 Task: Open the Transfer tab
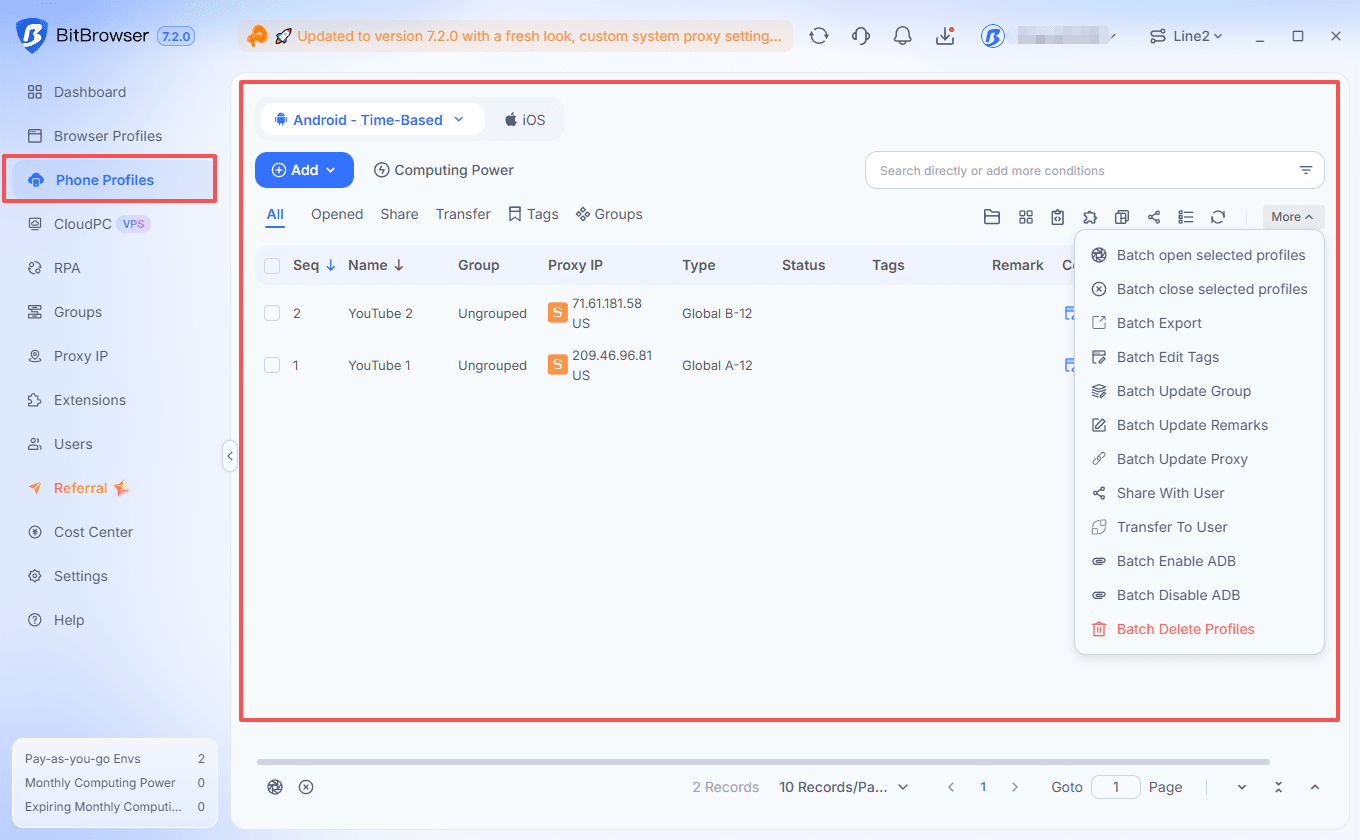click(x=463, y=214)
